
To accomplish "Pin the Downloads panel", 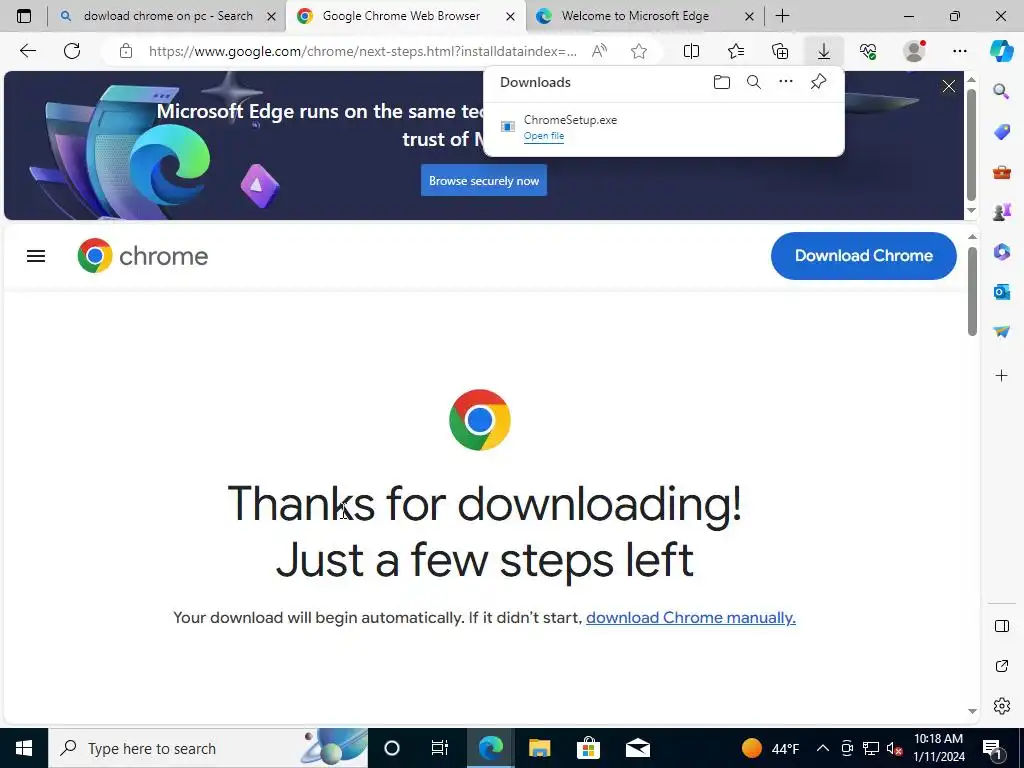I will [818, 82].
